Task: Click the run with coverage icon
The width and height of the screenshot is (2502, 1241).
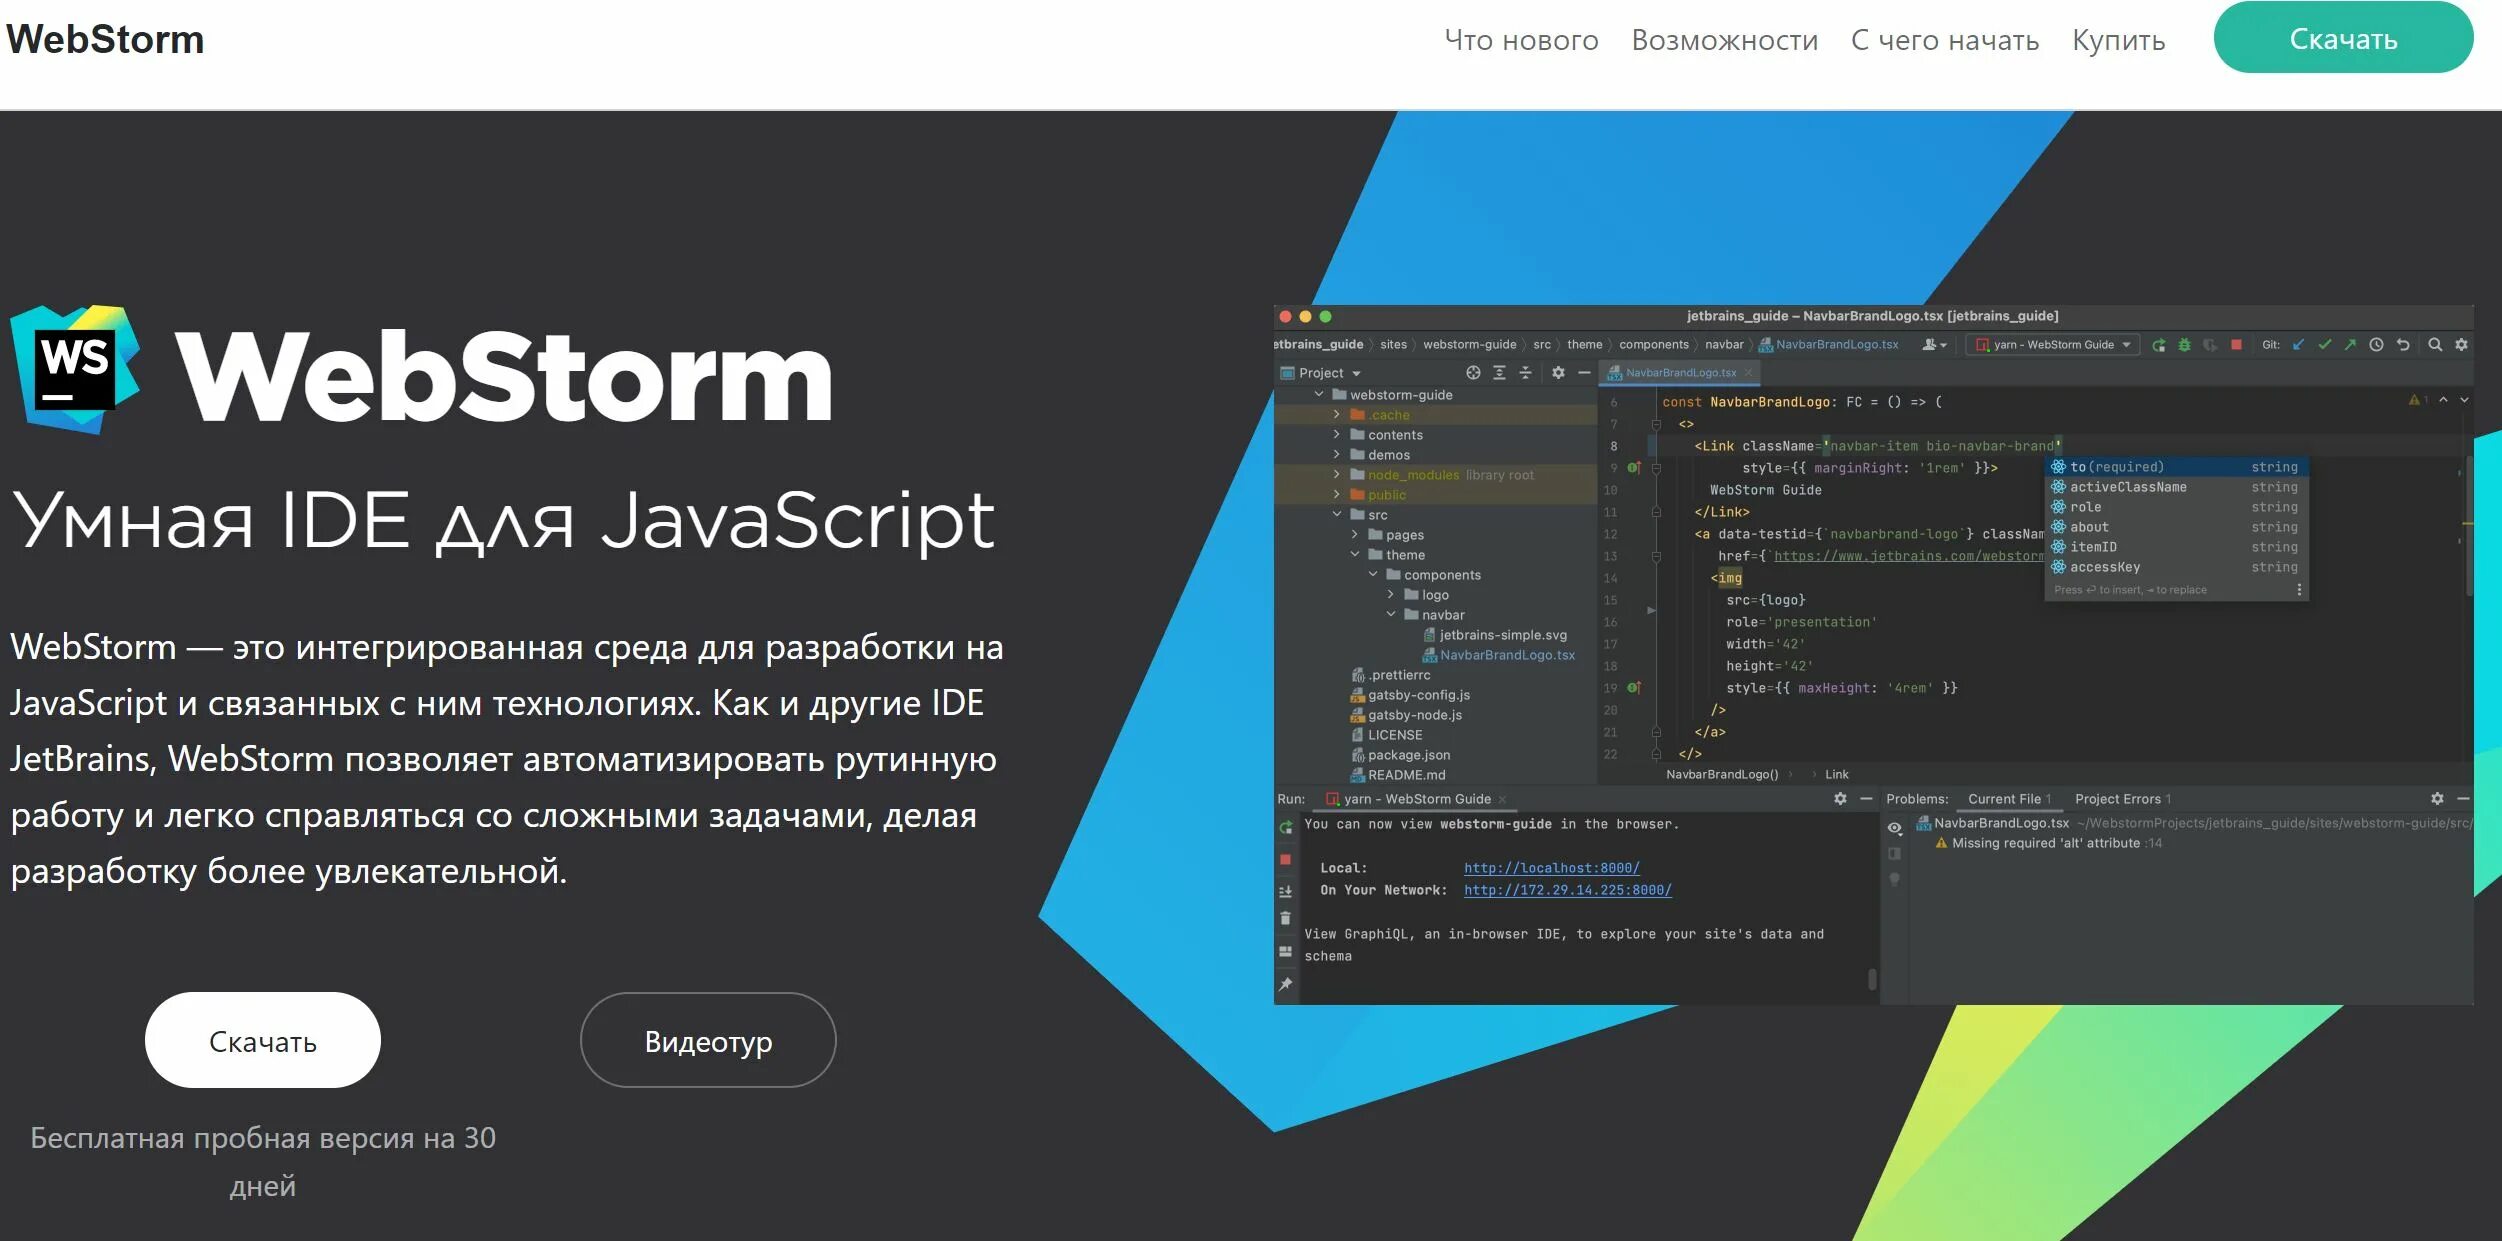Action: tap(2210, 345)
